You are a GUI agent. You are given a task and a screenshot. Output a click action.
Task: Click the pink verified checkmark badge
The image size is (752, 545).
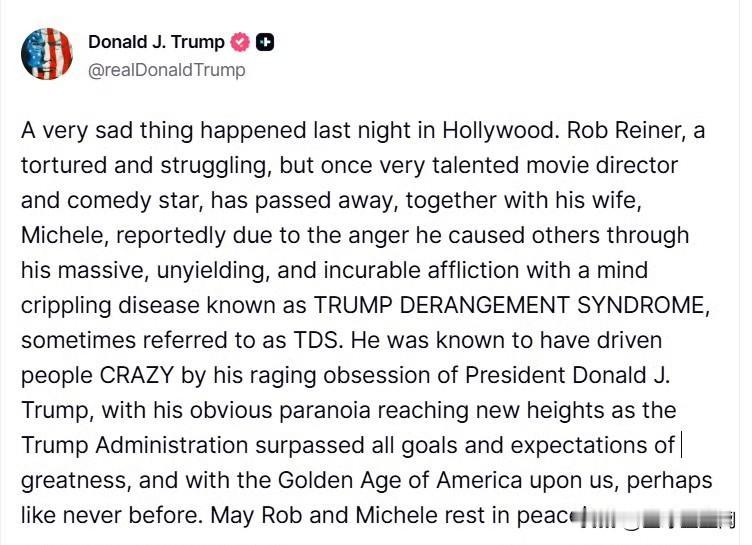[x=240, y=42]
